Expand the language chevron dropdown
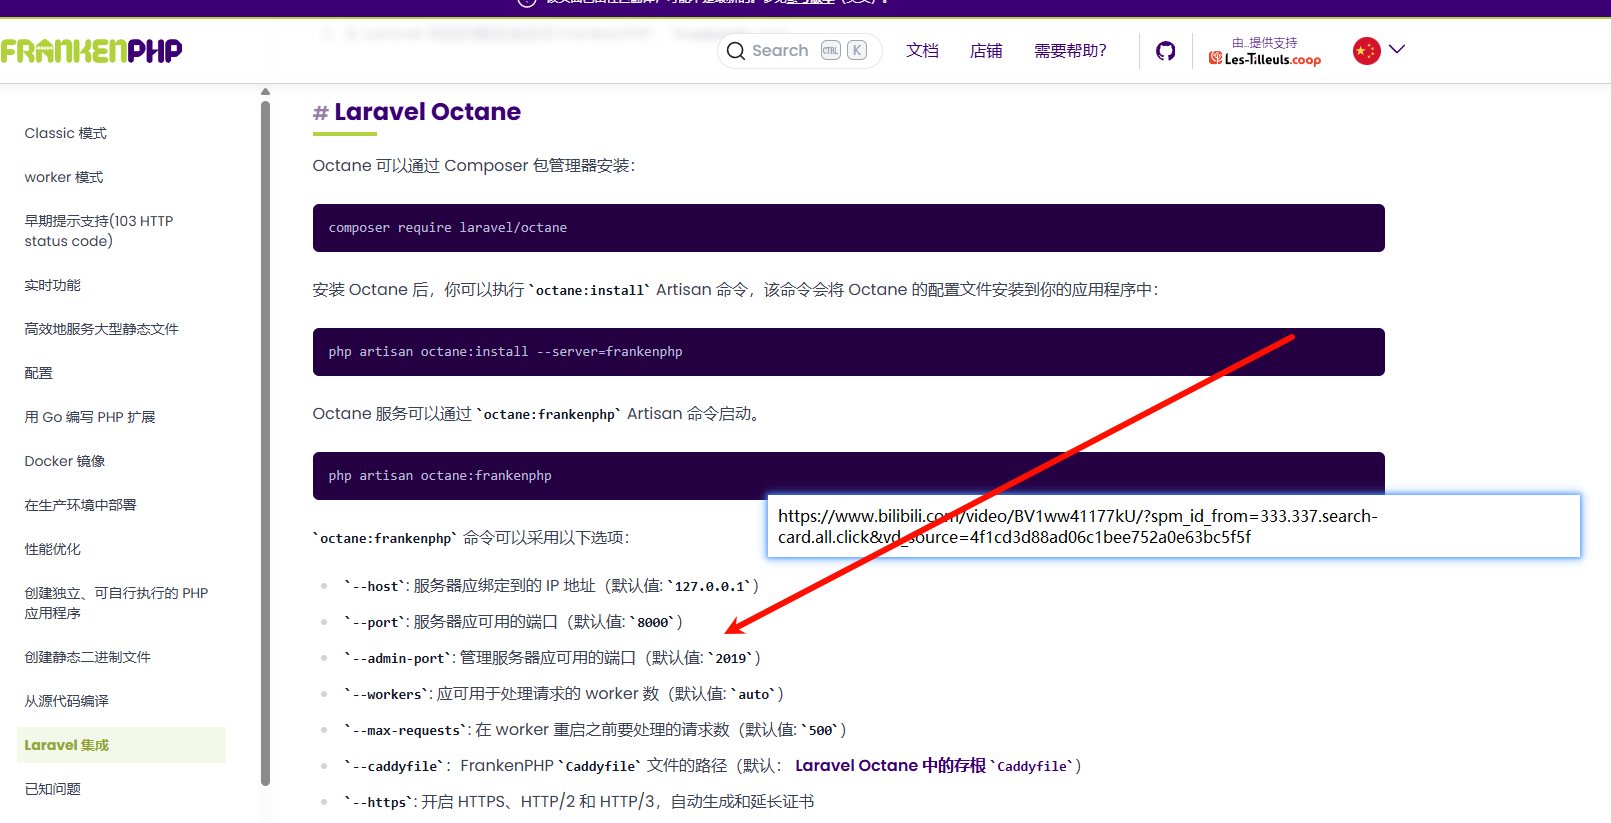Viewport: 1611px width, 823px height. 1397,49
